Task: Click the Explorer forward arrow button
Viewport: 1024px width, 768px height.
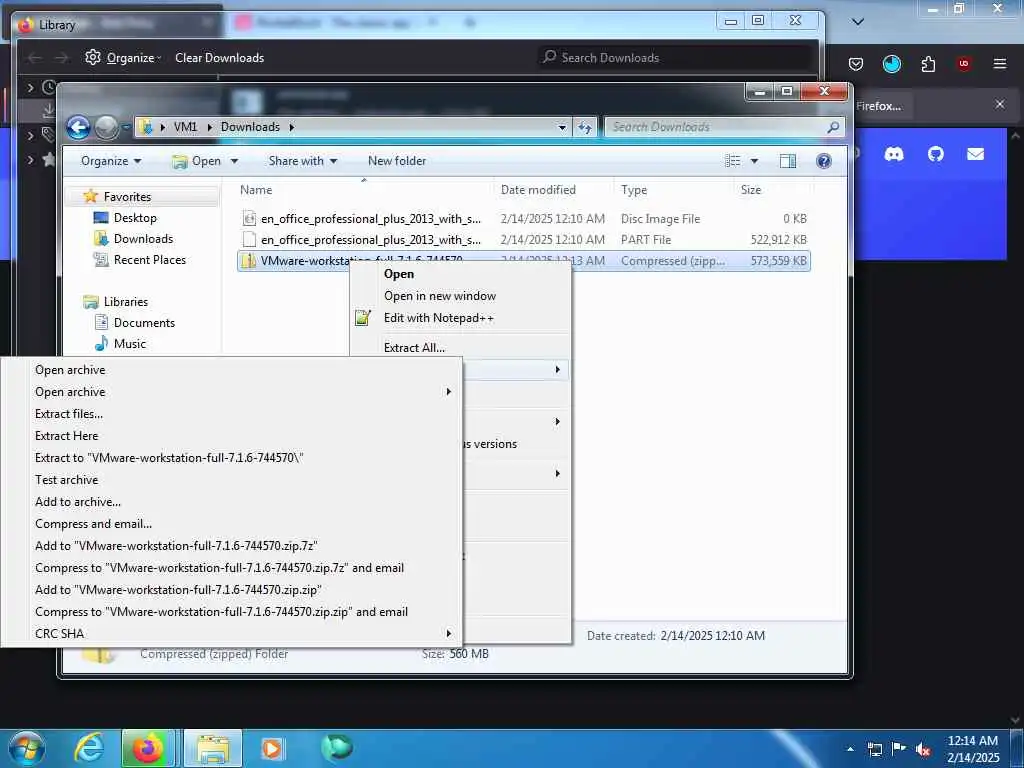Action: pyautogui.click(x=106, y=127)
